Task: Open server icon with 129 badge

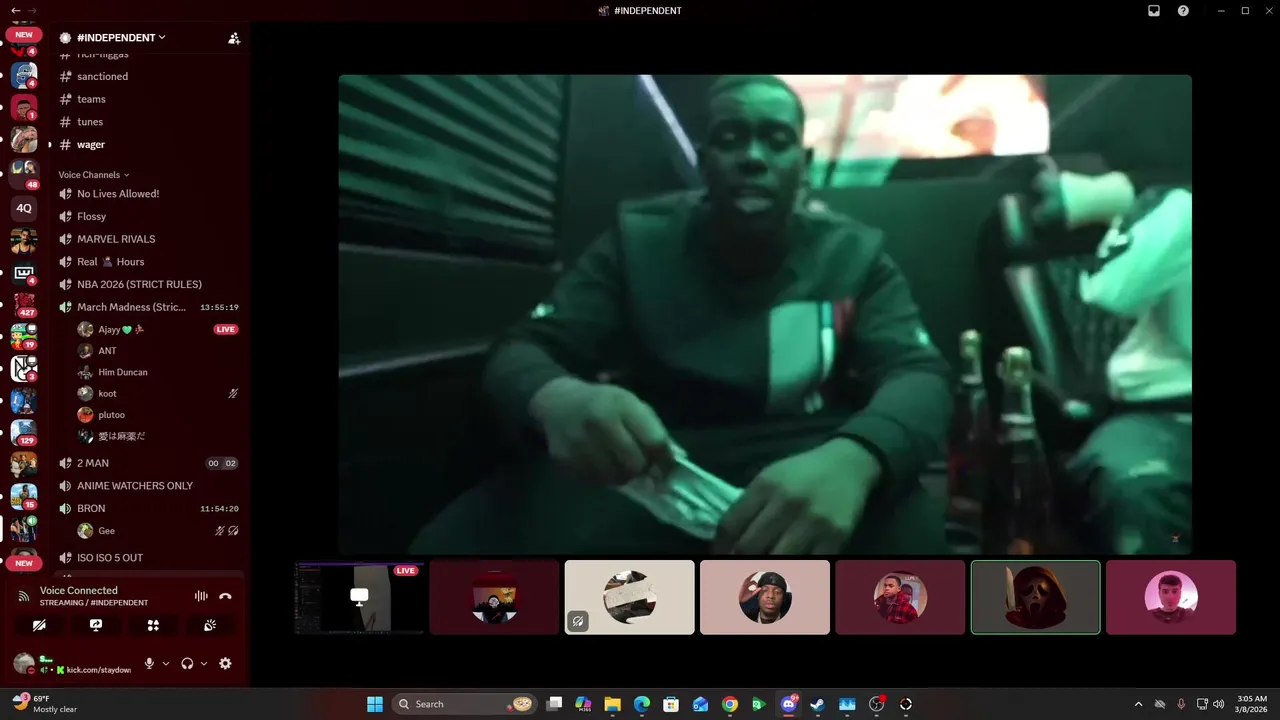Action: click(24, 432)
